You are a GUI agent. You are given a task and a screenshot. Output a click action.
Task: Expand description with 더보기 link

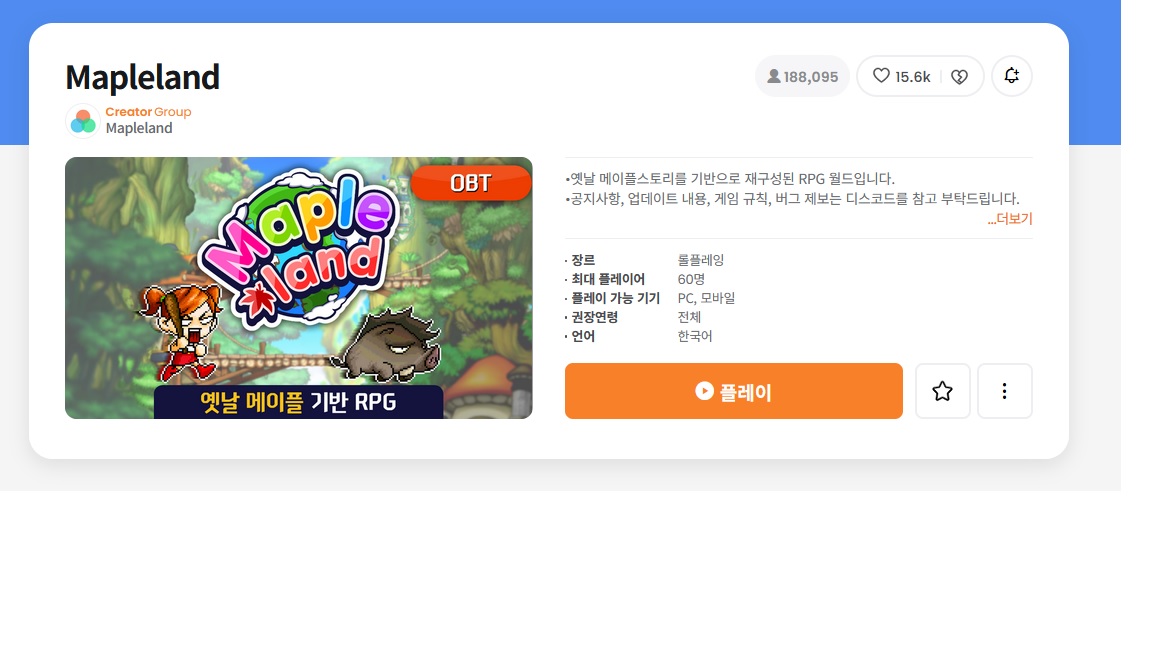pyautogui.click(x=1010, y=219)
